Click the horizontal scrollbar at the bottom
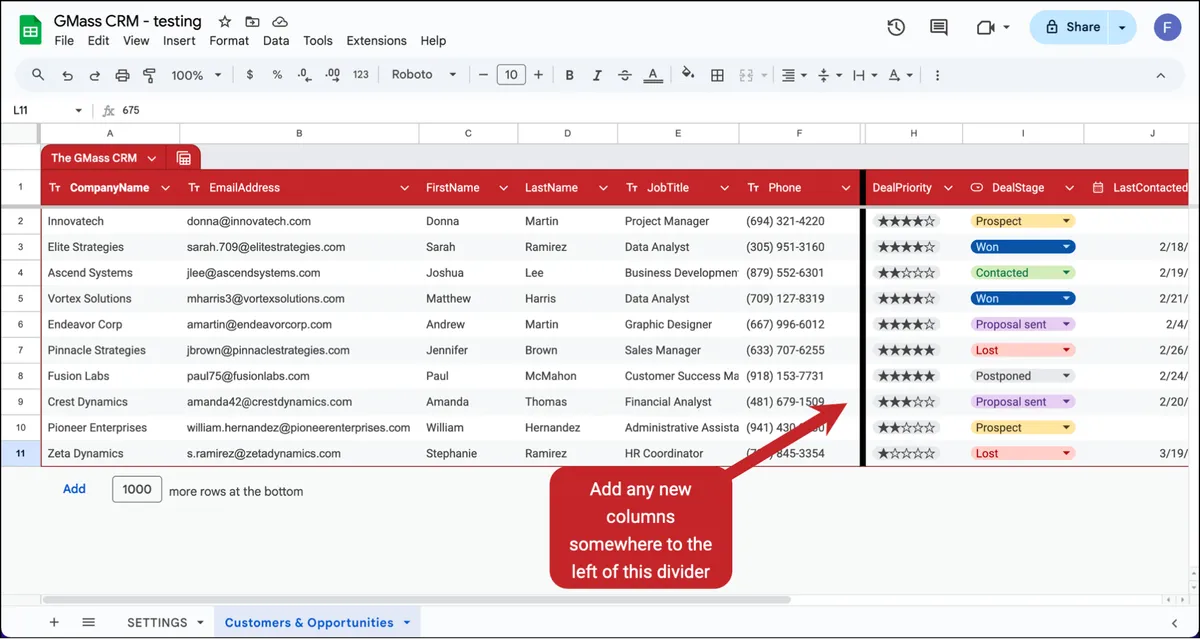1200x639 pixels. (x=415, y=600)
